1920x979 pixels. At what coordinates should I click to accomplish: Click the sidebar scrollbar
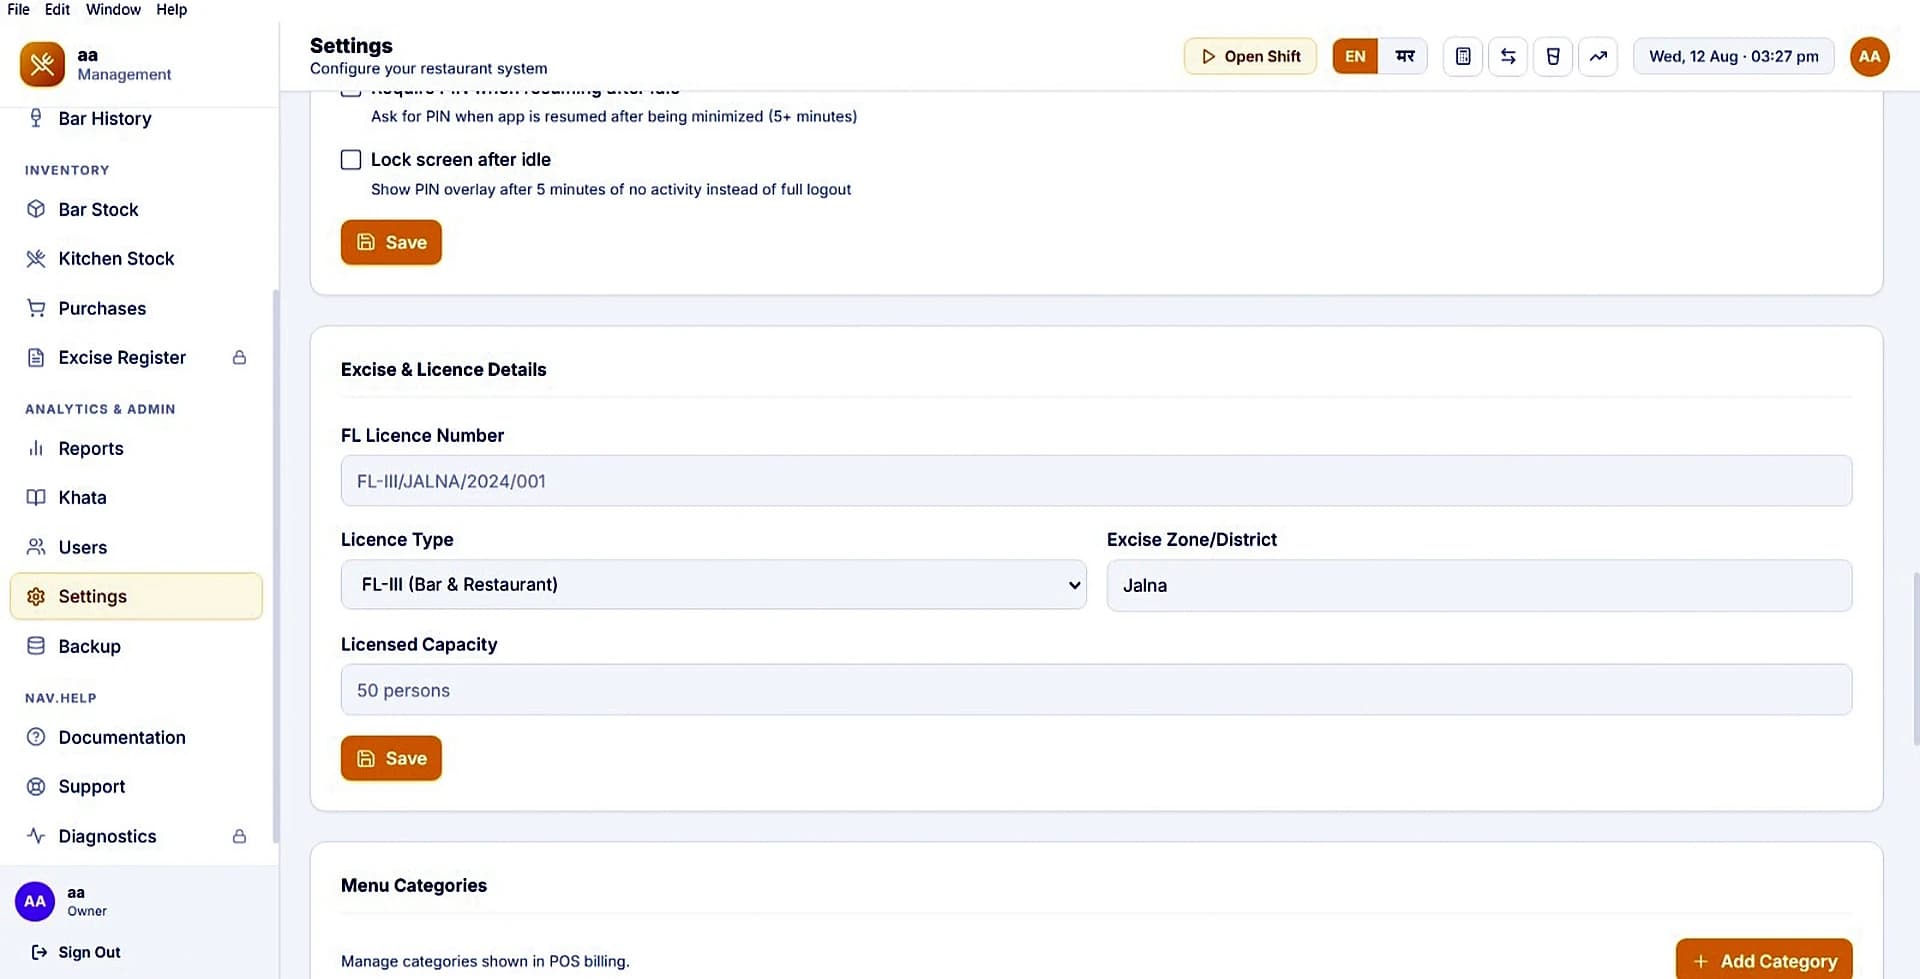pos(276,566)
